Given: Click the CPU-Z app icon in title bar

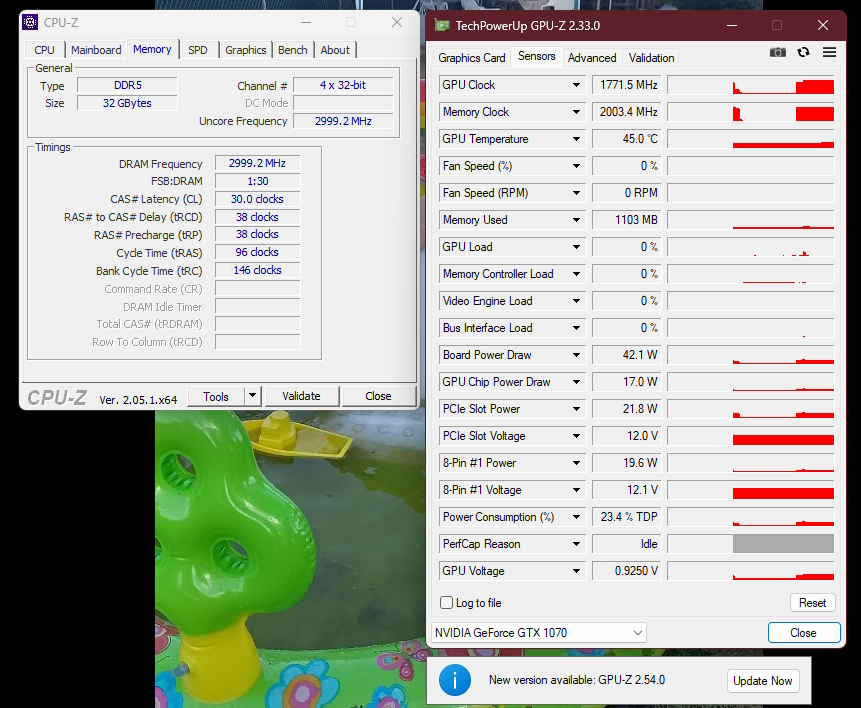Looking at the screenshot, I should pyautogui.click(x=30, y=22).
